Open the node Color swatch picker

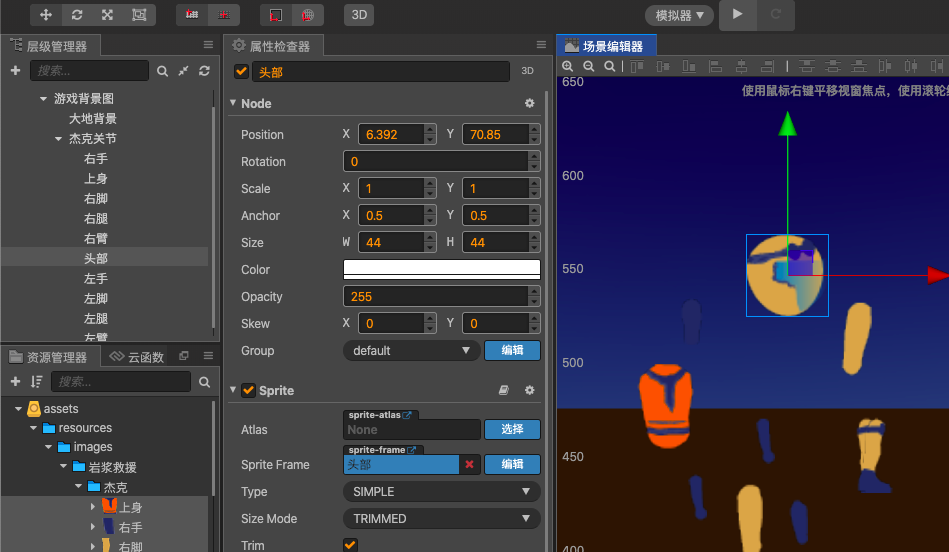point(442,269)
